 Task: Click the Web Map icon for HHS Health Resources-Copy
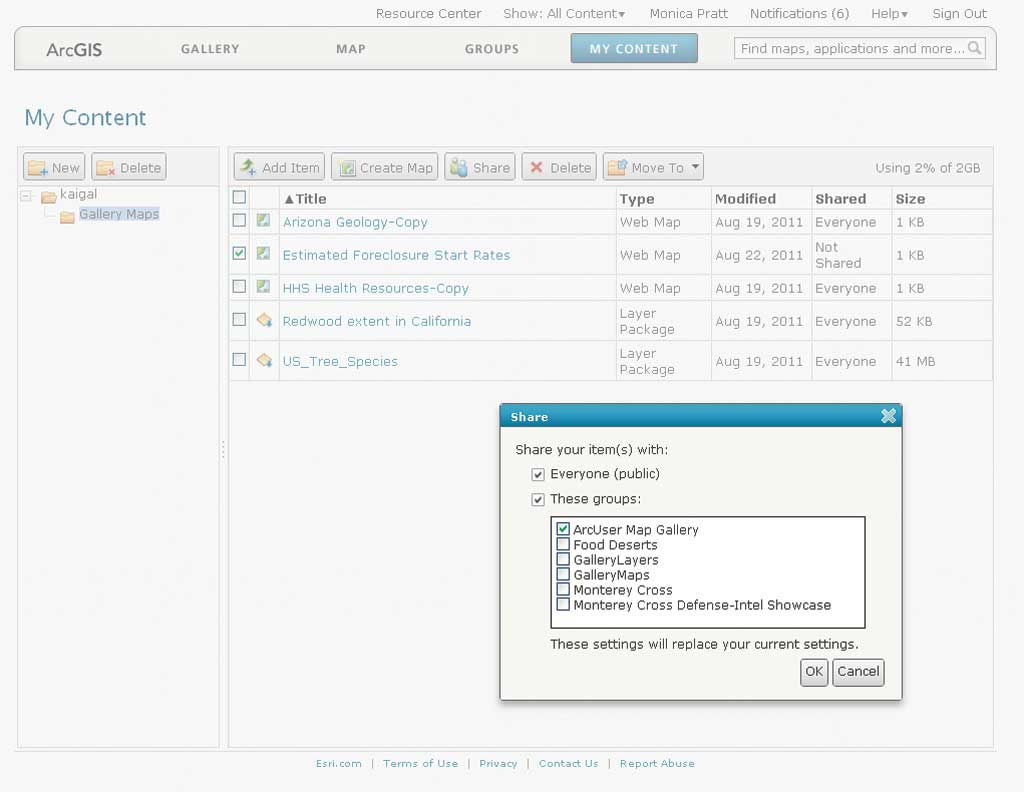click(x=263, y=287)
